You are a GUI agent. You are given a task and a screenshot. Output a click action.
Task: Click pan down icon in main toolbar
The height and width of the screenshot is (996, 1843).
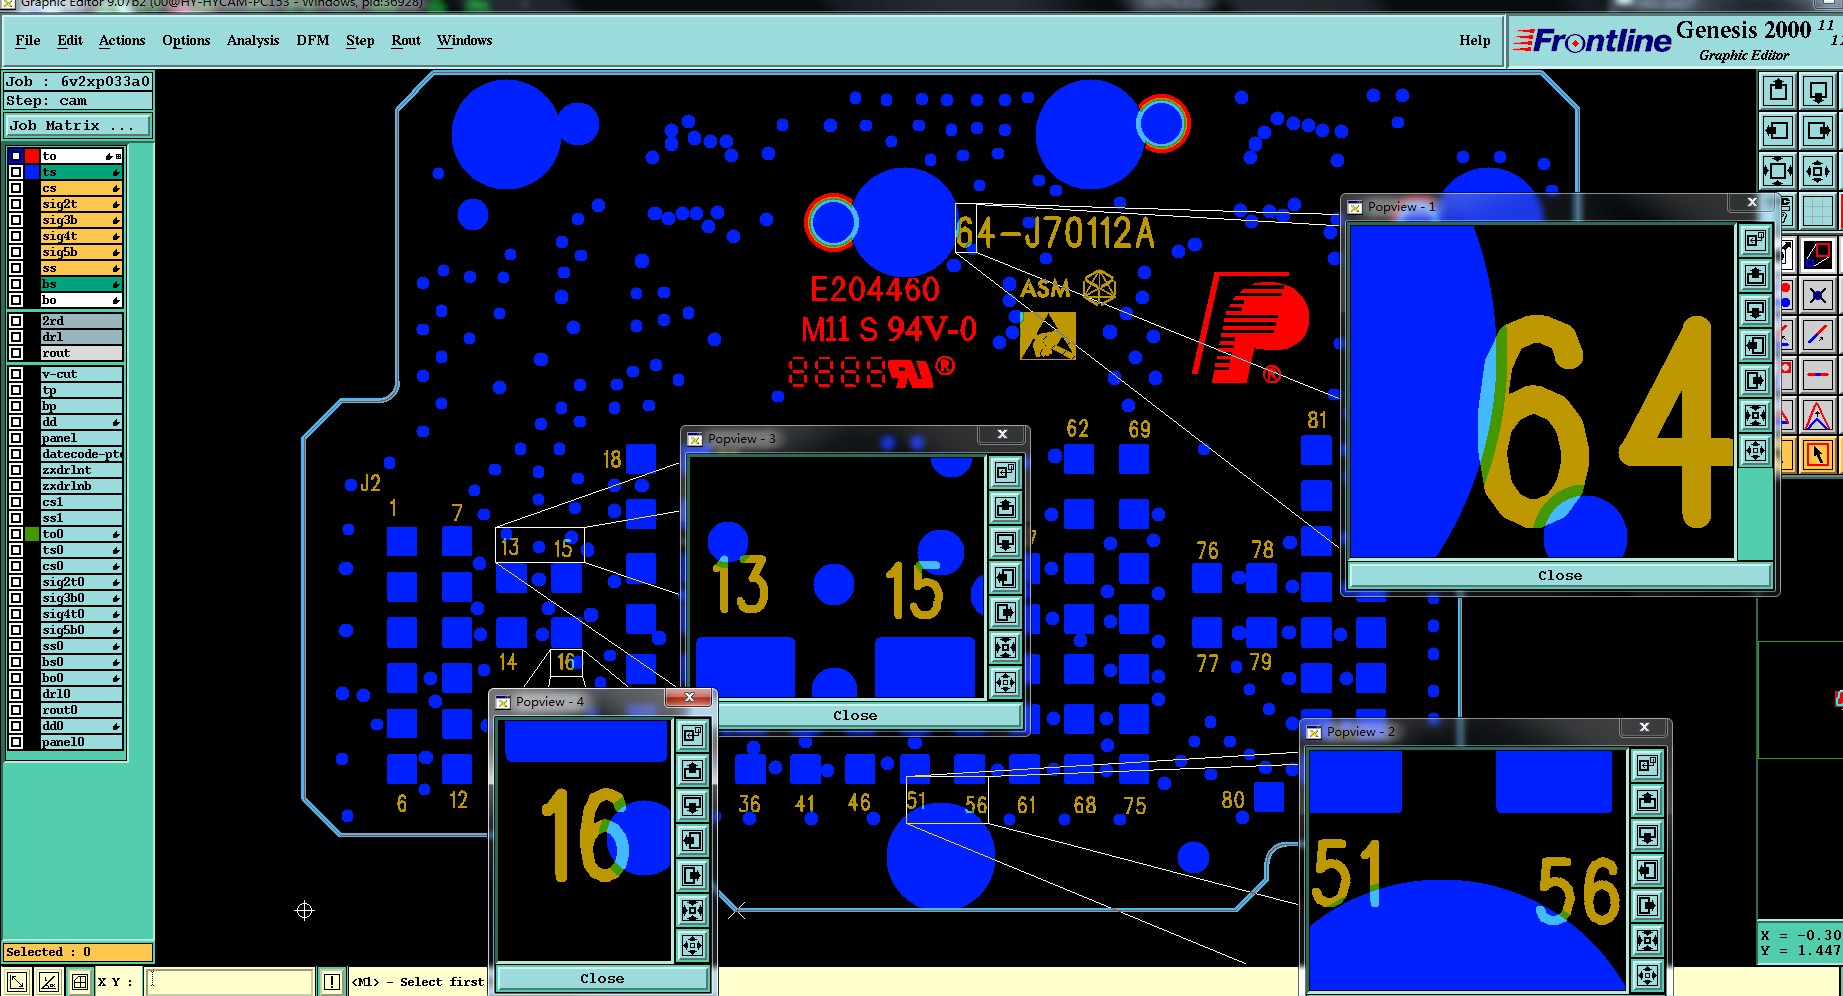tap(1818, 92)
